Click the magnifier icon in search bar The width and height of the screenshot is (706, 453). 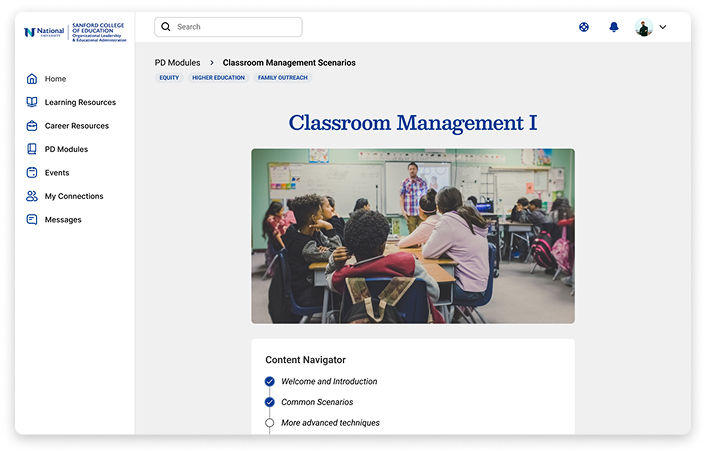pyautogui.click(x=166, y=27)
